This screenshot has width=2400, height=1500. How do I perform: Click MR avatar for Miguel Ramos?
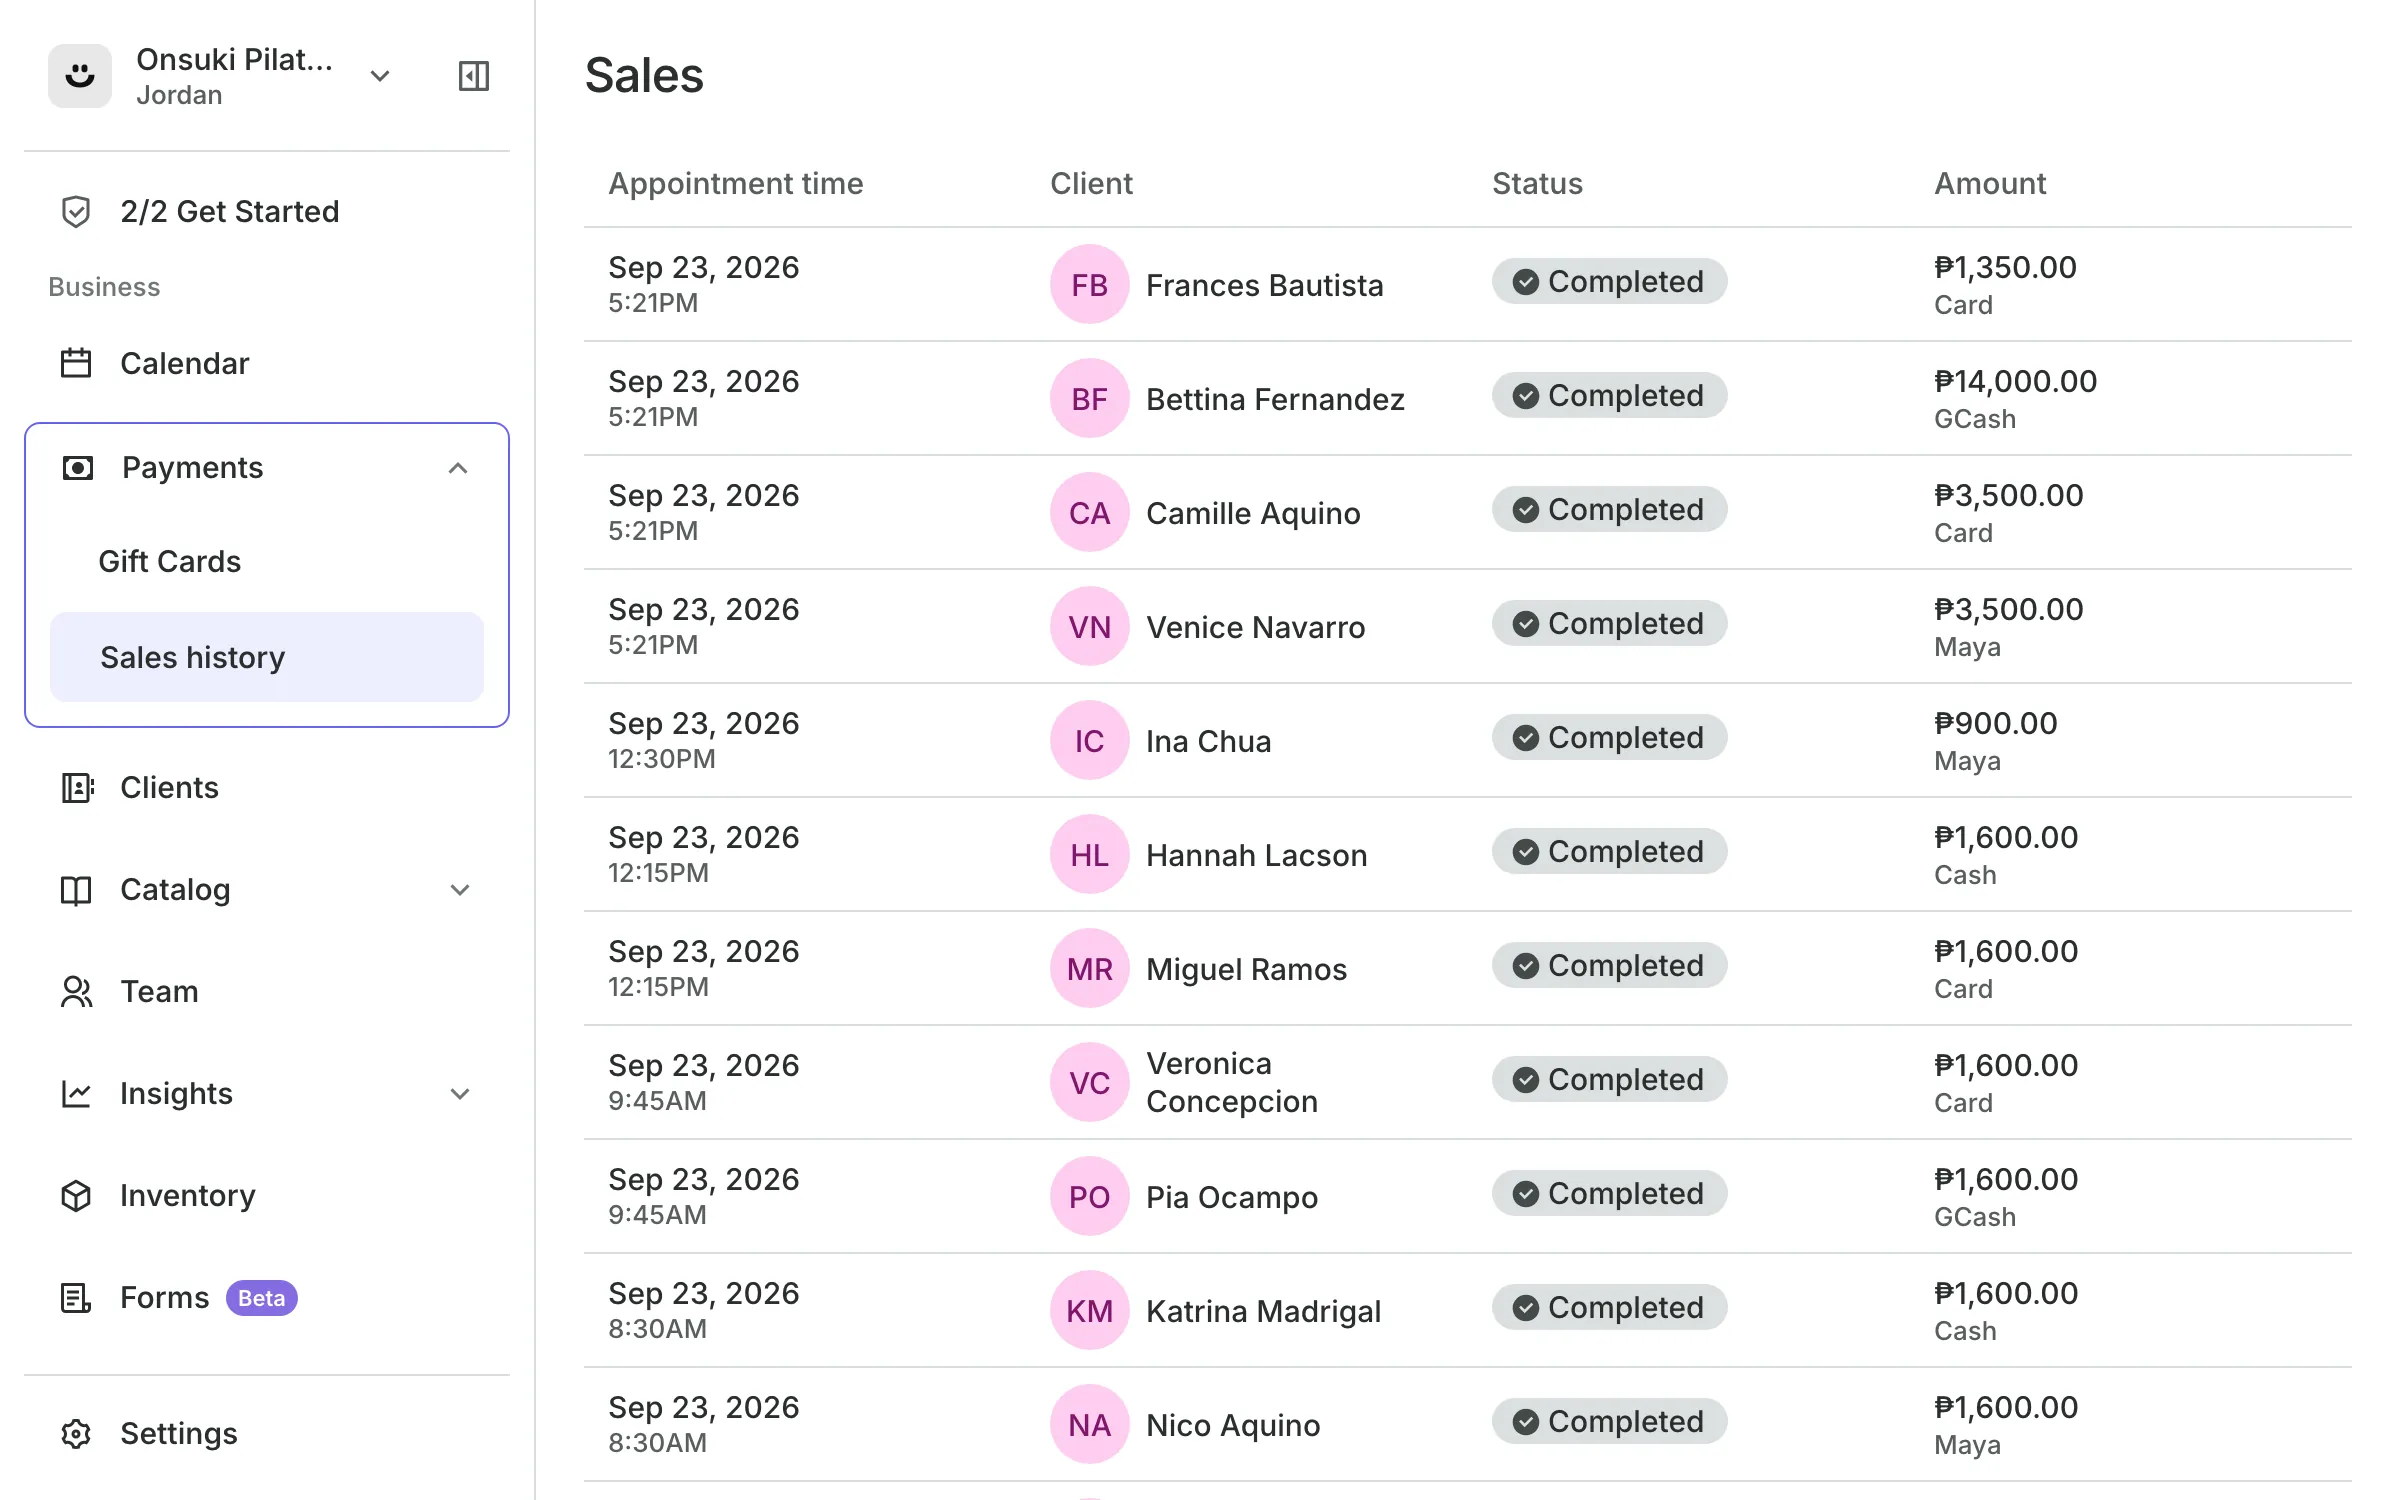click(x=1090, y=969)
